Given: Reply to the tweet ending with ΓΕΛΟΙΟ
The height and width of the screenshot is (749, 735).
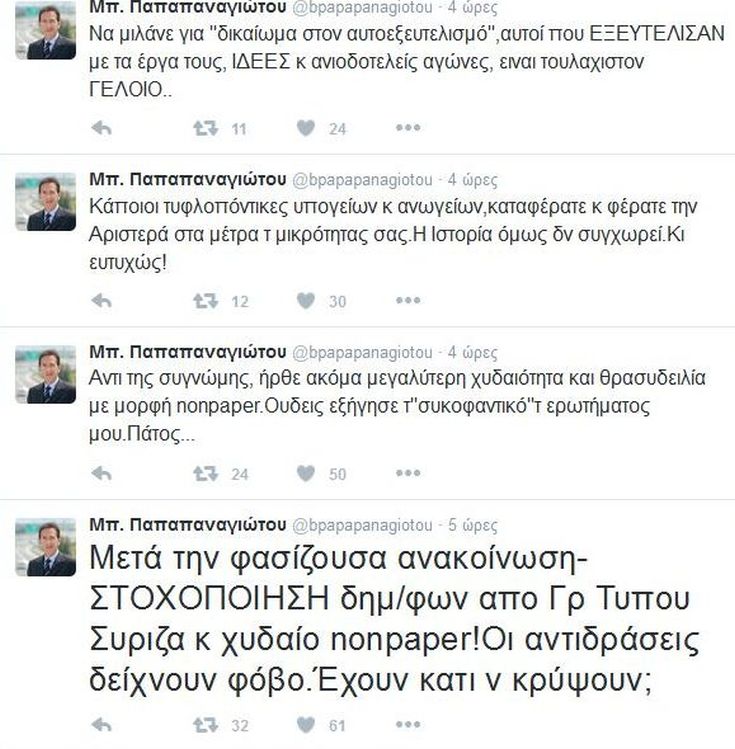Looking at the screenshot, I should click(x=101, y=128).
